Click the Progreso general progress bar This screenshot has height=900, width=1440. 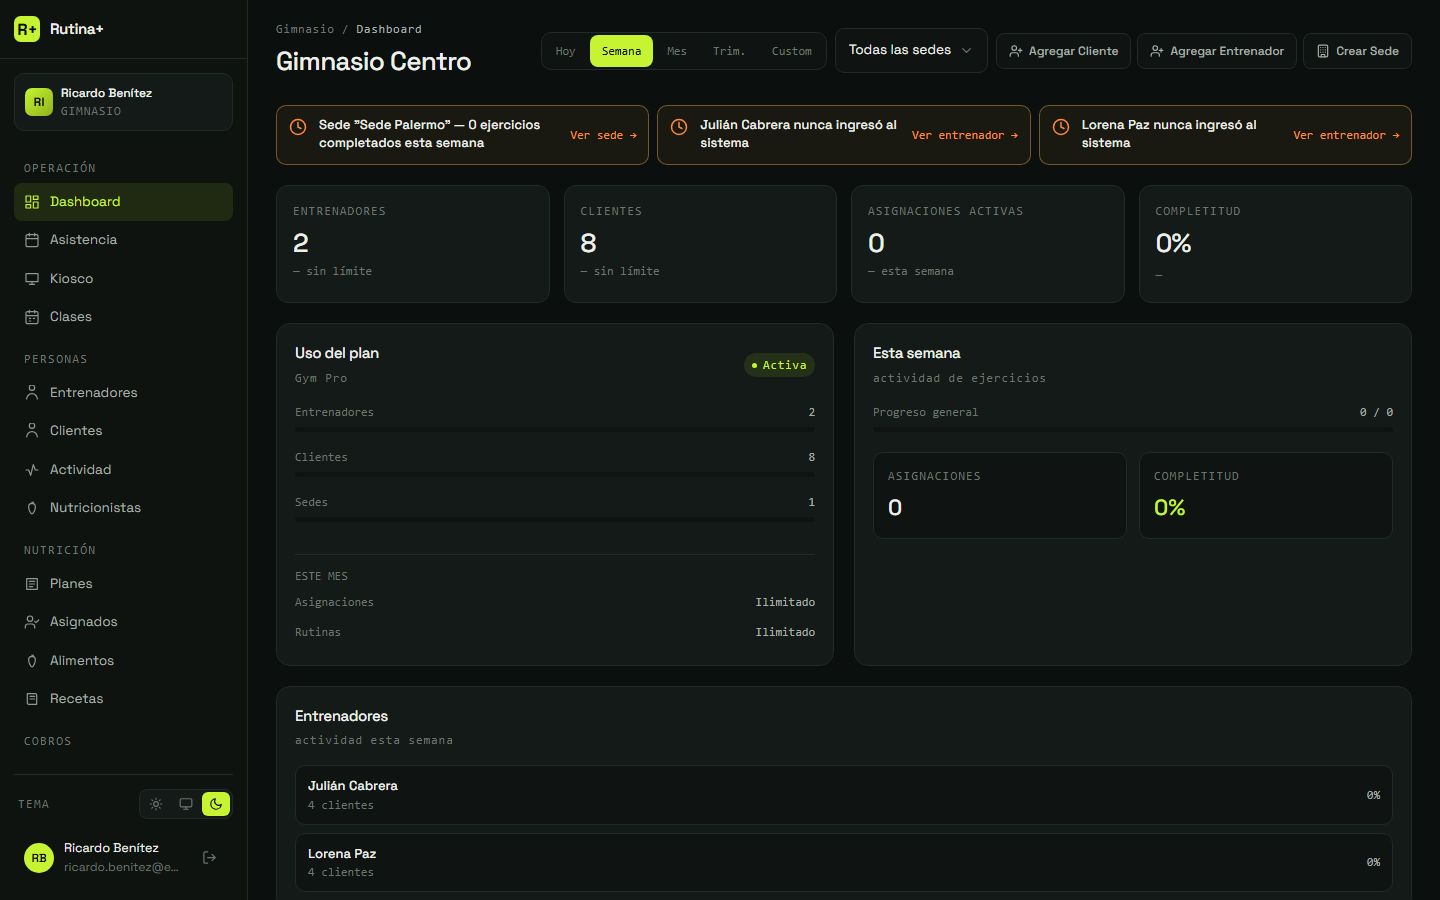[1133, 430]
